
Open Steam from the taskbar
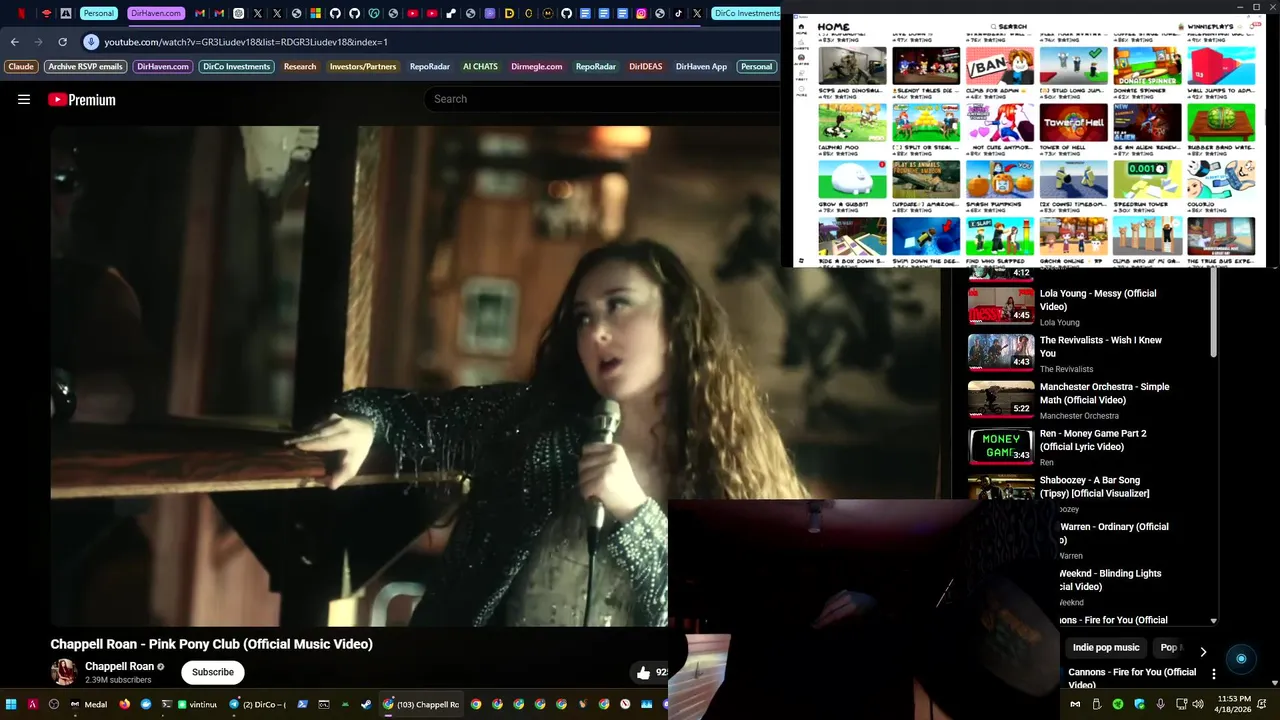click(366, 704)
